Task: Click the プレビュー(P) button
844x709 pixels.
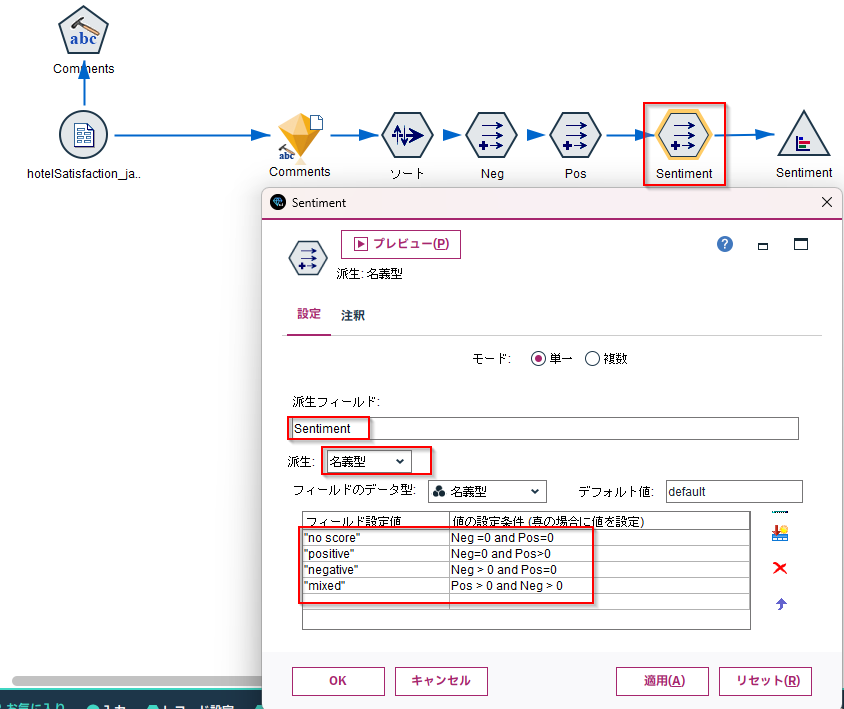Action: [401, 244]
